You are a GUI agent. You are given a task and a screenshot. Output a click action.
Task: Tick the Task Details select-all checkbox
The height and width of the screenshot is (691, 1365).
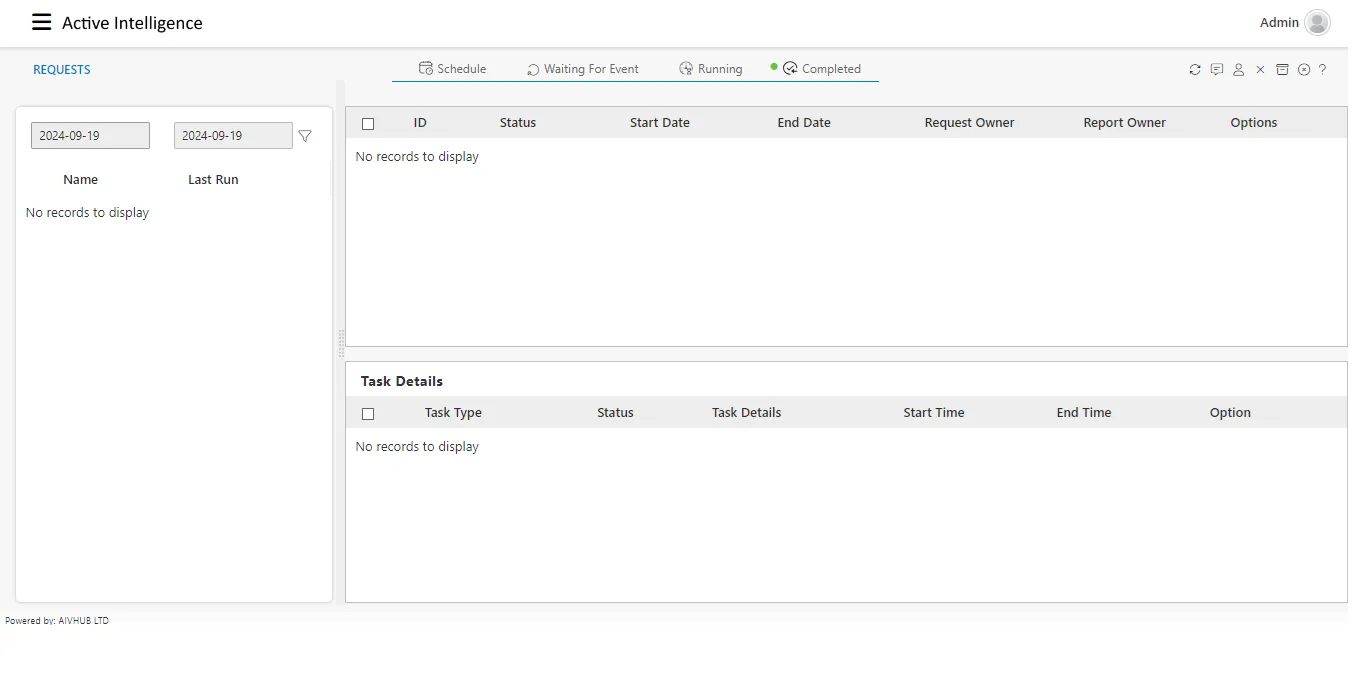(x=368, y=414)
